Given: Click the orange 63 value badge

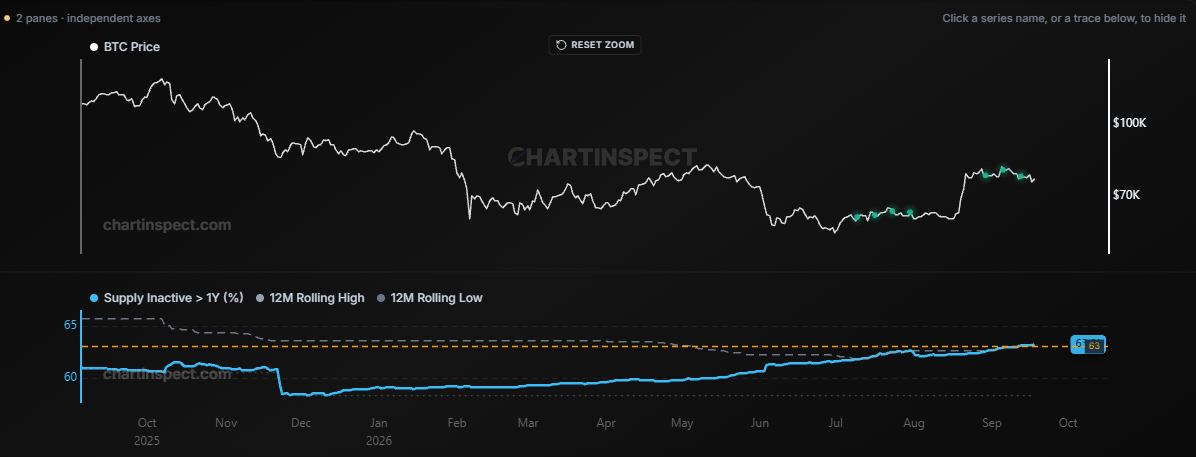Looking at the screenshot, I should [x=1094, y=346].
